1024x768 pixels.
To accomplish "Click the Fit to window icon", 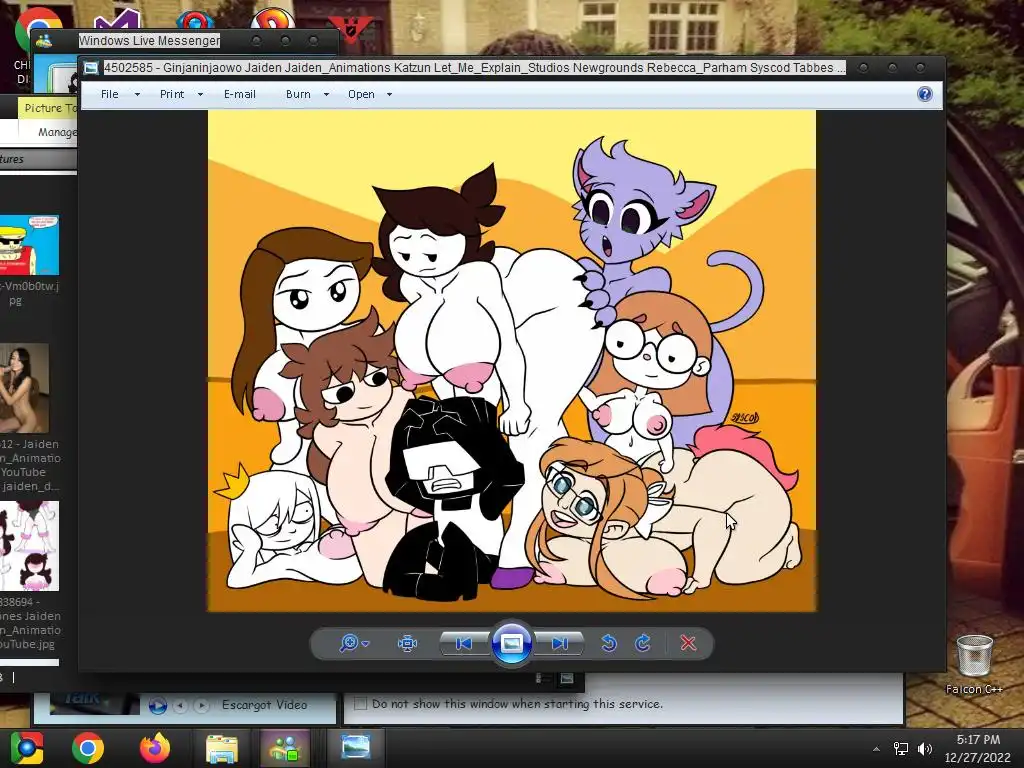I will click(x=408, y=643).
